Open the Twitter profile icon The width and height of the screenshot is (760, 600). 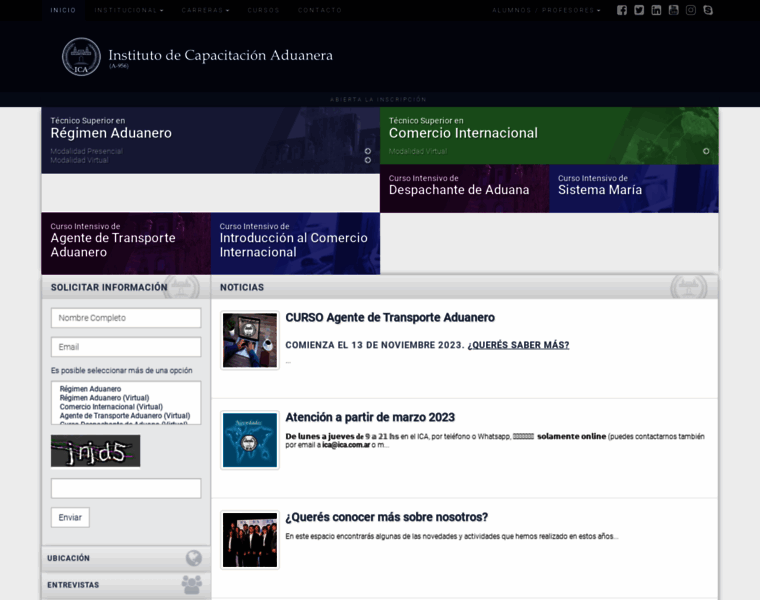click(x=639, y=10)
